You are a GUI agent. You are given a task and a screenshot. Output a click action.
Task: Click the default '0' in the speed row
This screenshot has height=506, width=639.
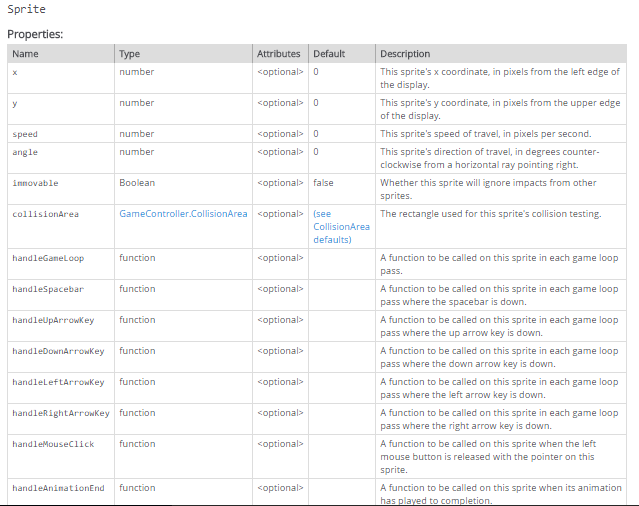[316, 134]
